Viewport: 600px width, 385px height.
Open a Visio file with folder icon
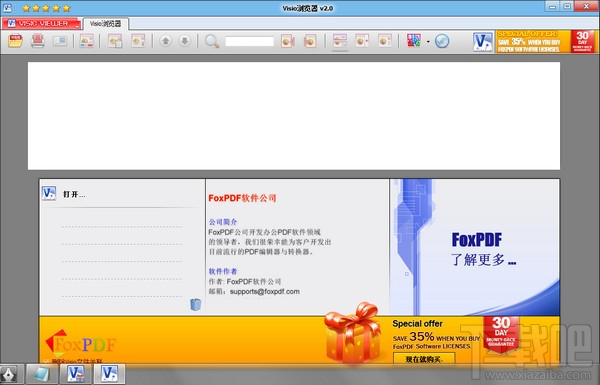(15, 41)
